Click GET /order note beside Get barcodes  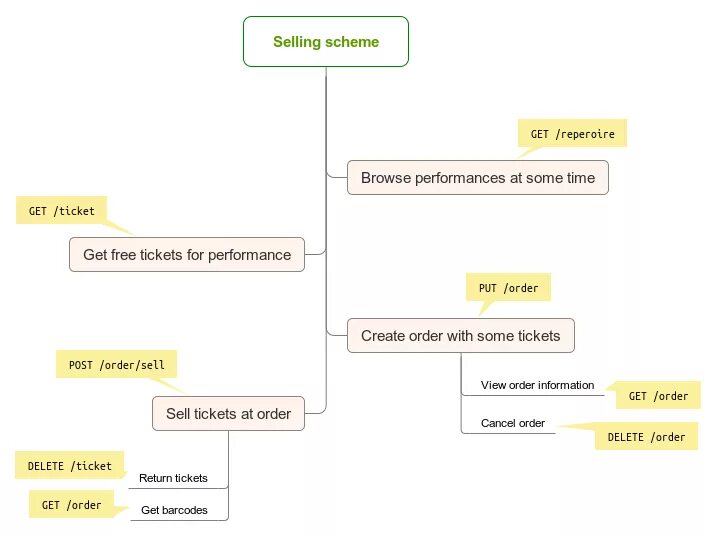(x=71, y=505)
